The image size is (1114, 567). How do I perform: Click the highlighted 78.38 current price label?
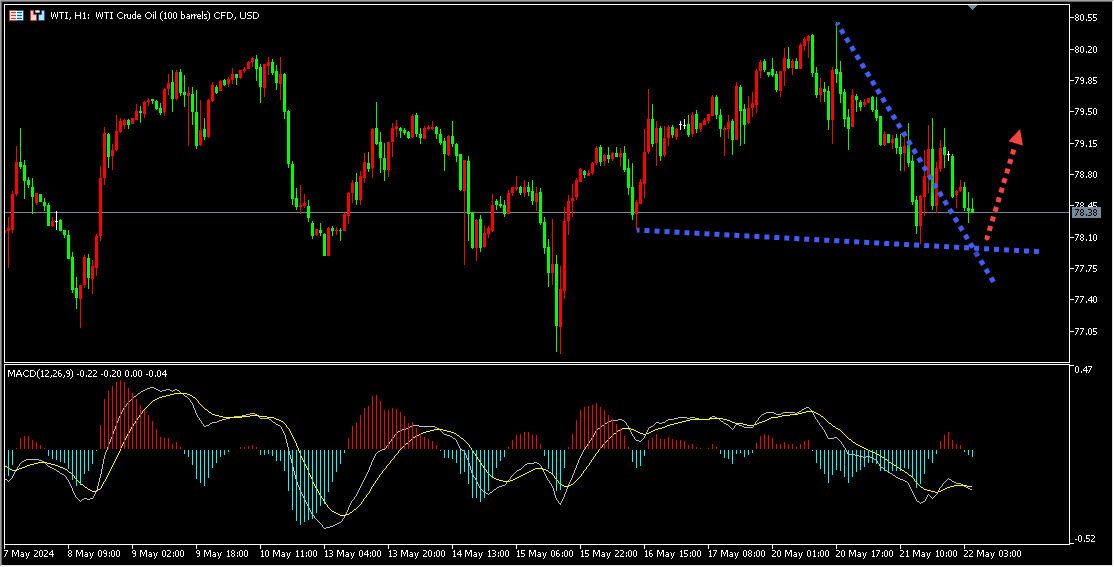click(x=1086, y=212)
